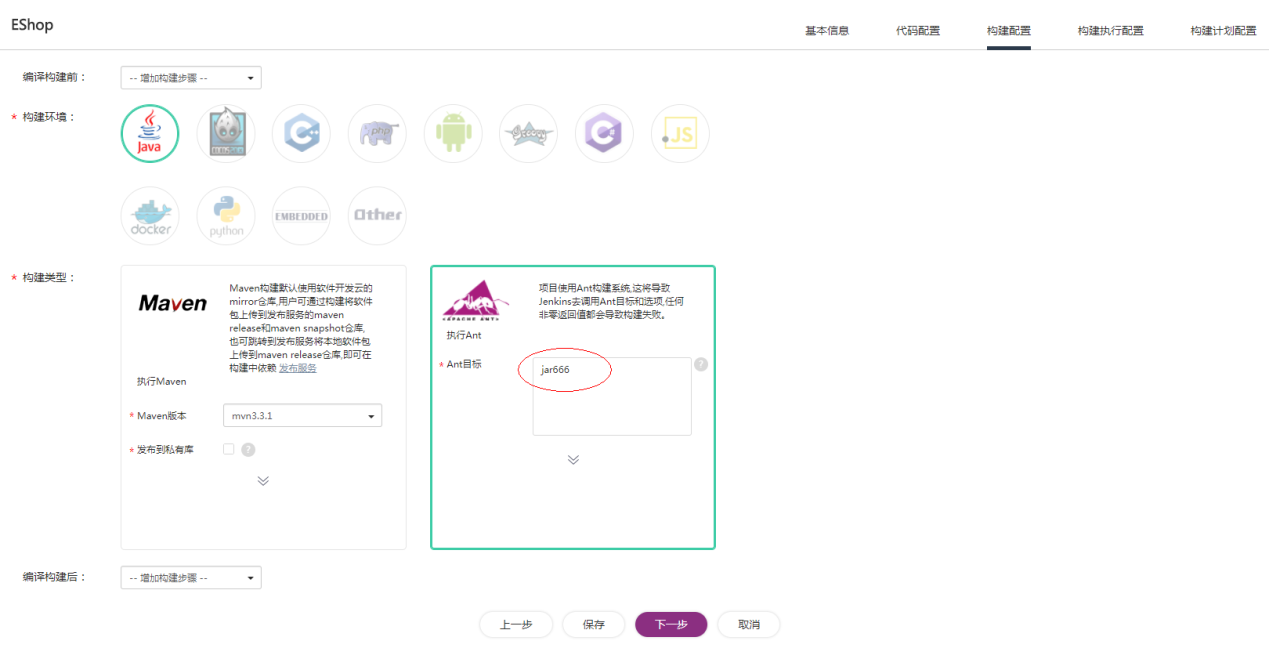
Task: Expand more options in the Maven card
Action: click(263, 481)
